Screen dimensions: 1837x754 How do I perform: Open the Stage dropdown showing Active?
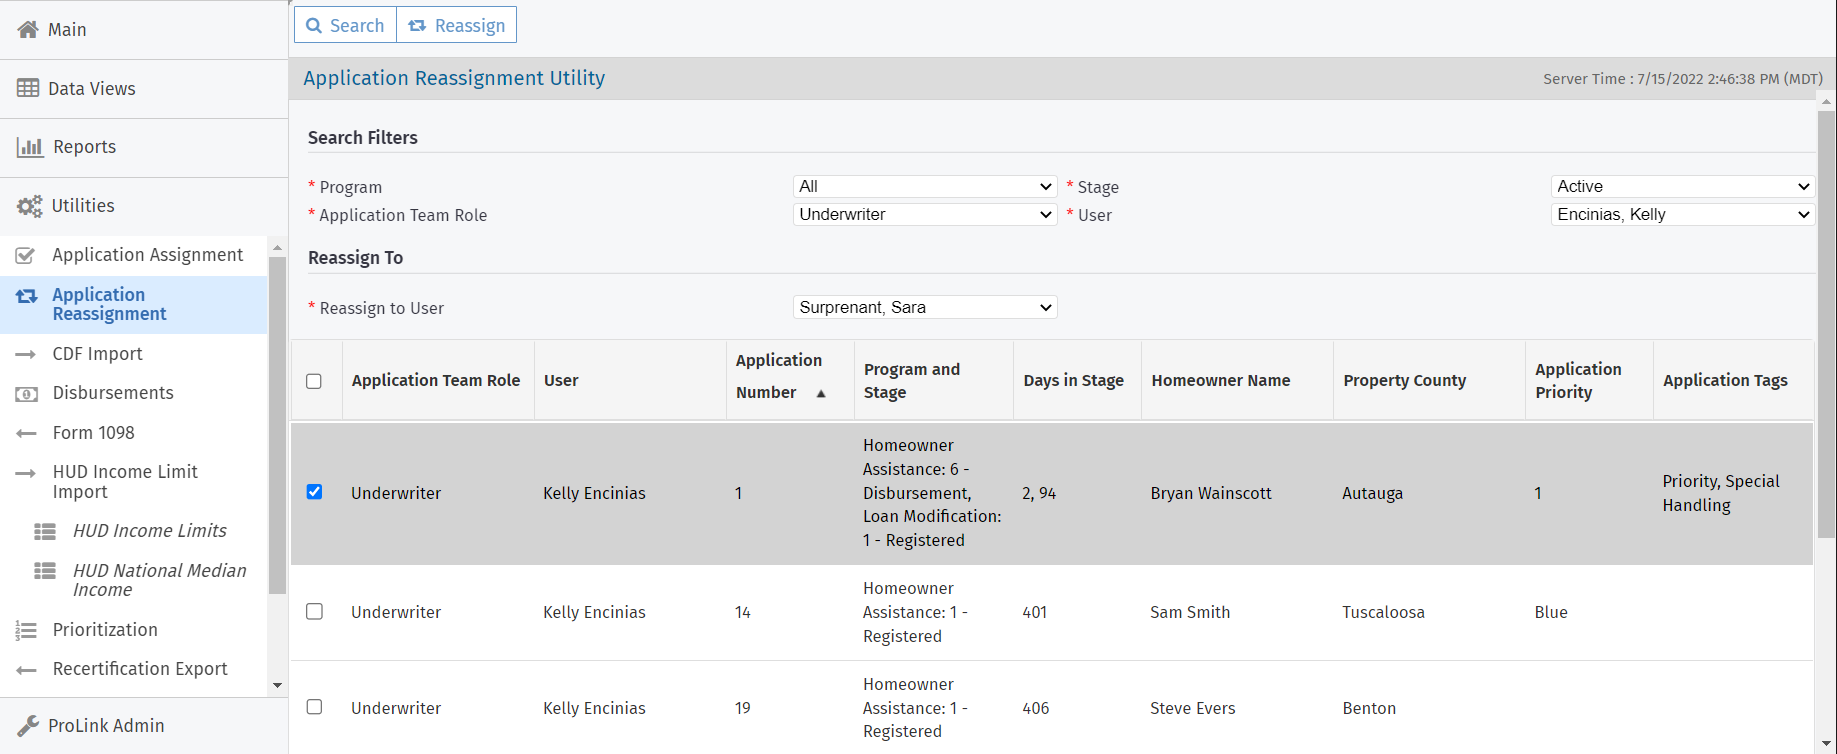pyautogui.click(x=1682, y=187)
